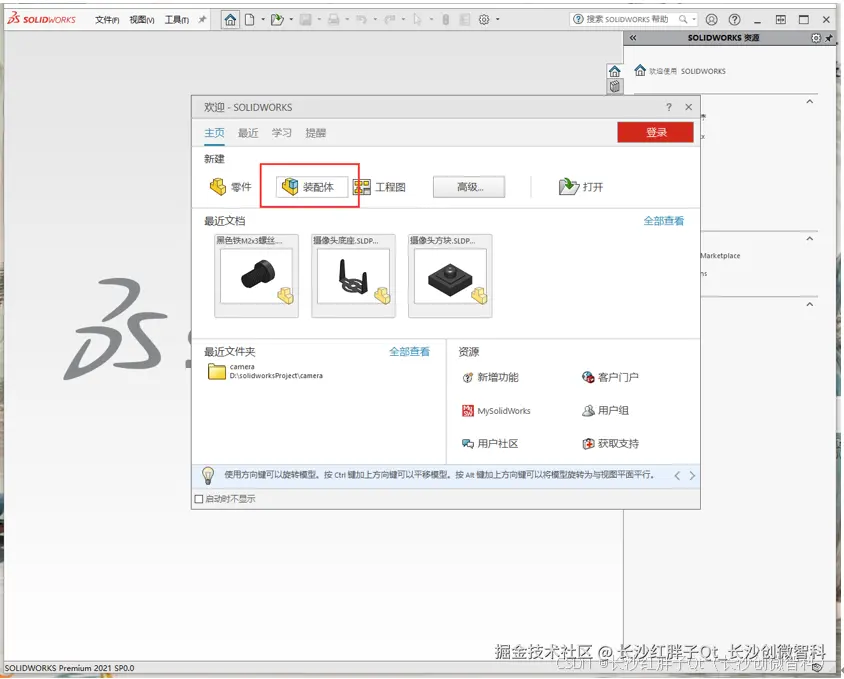Enable the 启动时不显示 checkbox
The image size is (844, 679).
coord(198,497)
